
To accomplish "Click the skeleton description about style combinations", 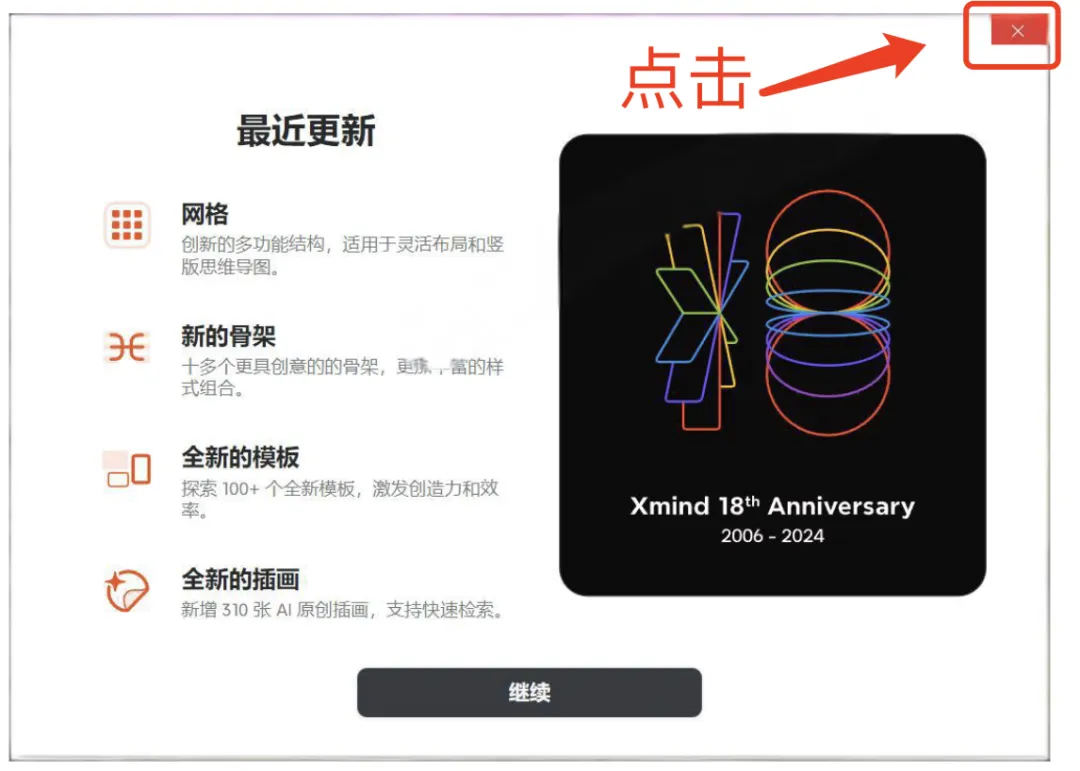I will click(x=342, y=377).
